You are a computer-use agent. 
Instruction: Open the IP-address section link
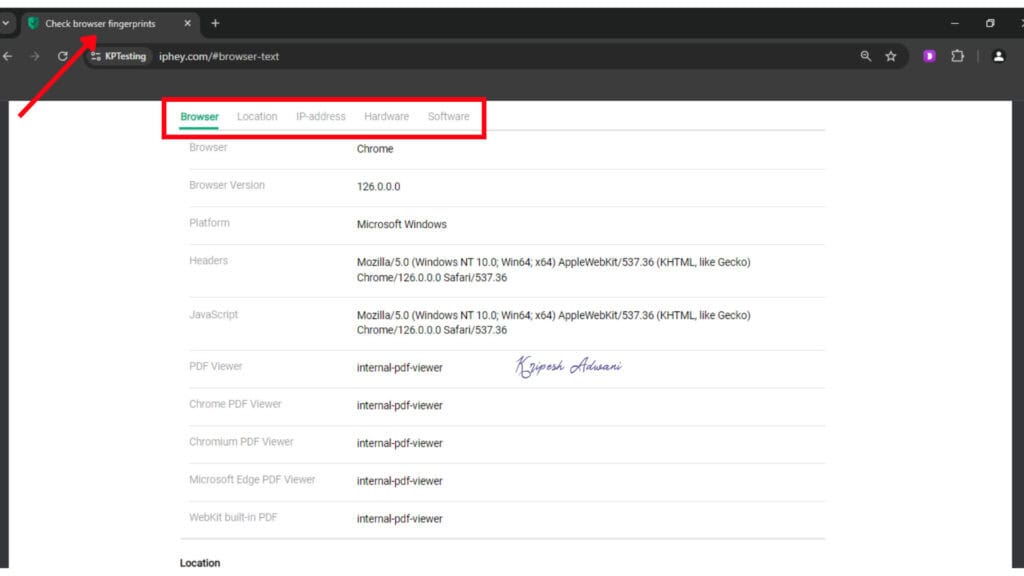pos(320,116)
